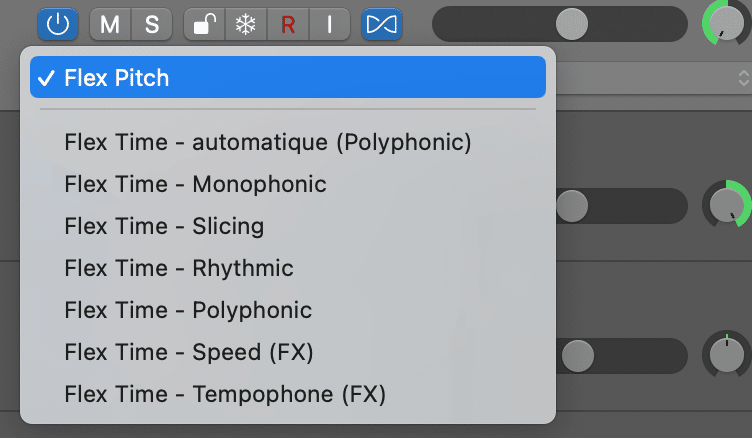Mute the track with the M button

[110, 24]
